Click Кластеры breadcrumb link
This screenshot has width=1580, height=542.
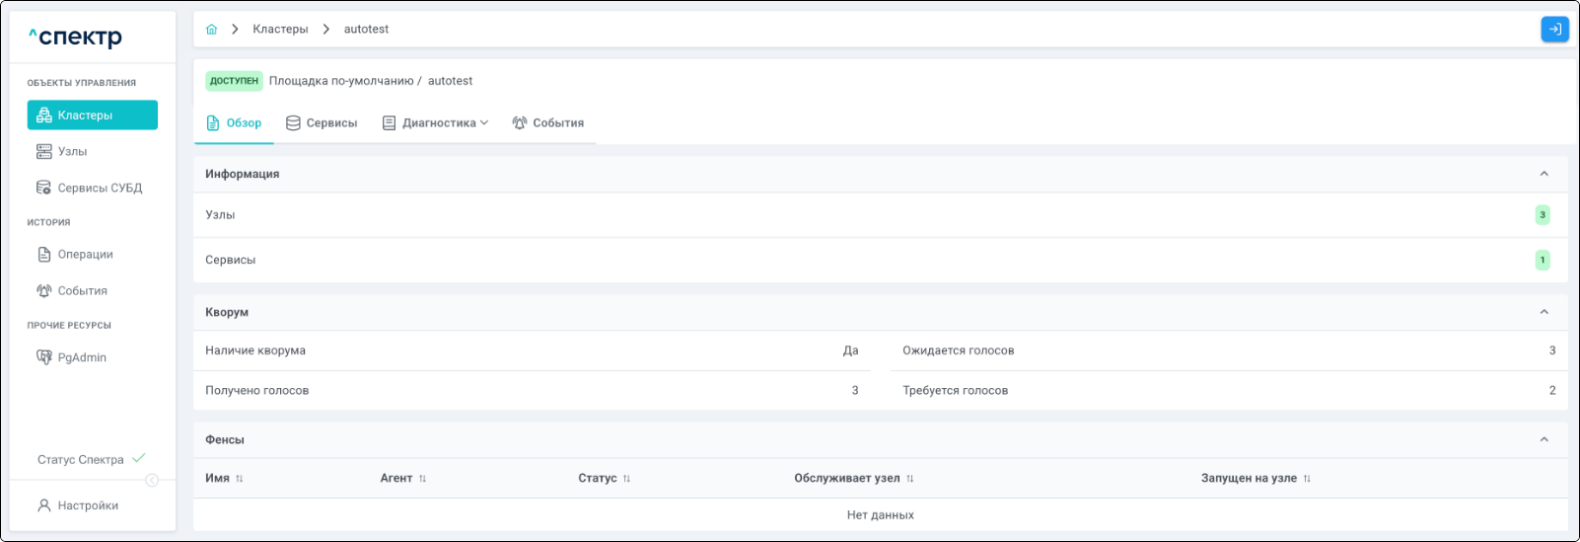click(x=280, y=30)
